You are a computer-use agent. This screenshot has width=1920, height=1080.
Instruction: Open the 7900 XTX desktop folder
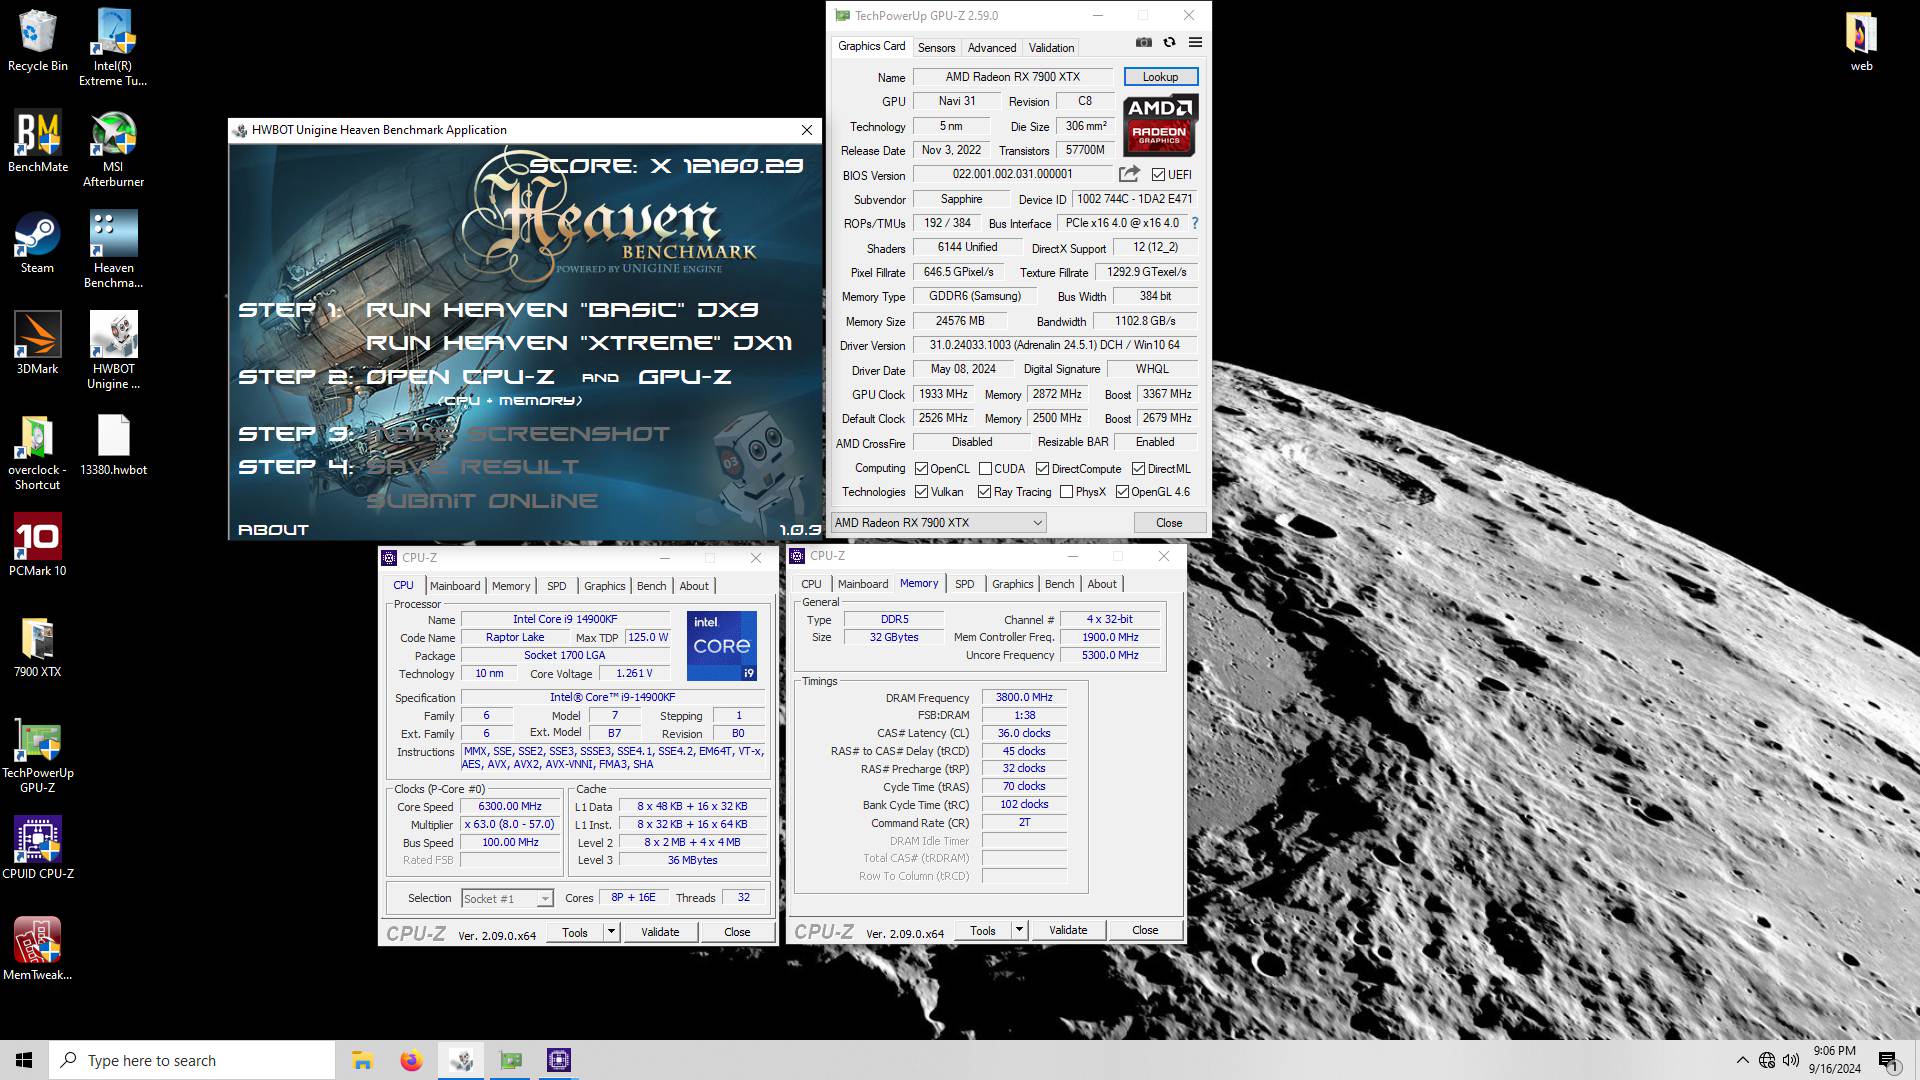37,647
